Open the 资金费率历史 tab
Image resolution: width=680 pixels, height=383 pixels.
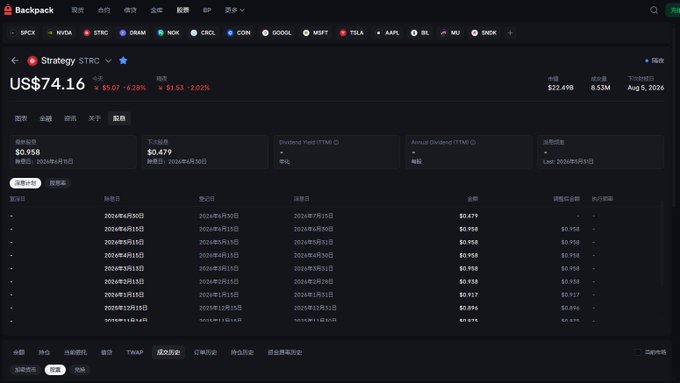pos(284,352)
